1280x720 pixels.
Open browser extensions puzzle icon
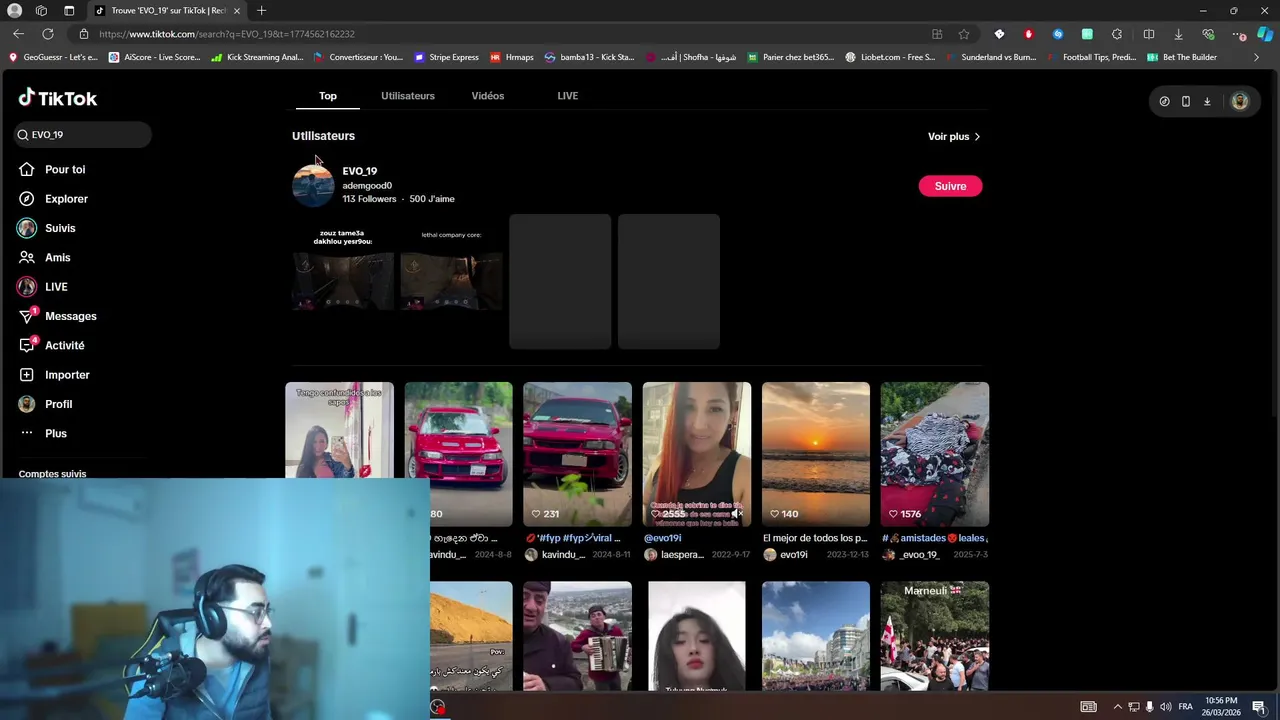click(x=1117, y=34)
